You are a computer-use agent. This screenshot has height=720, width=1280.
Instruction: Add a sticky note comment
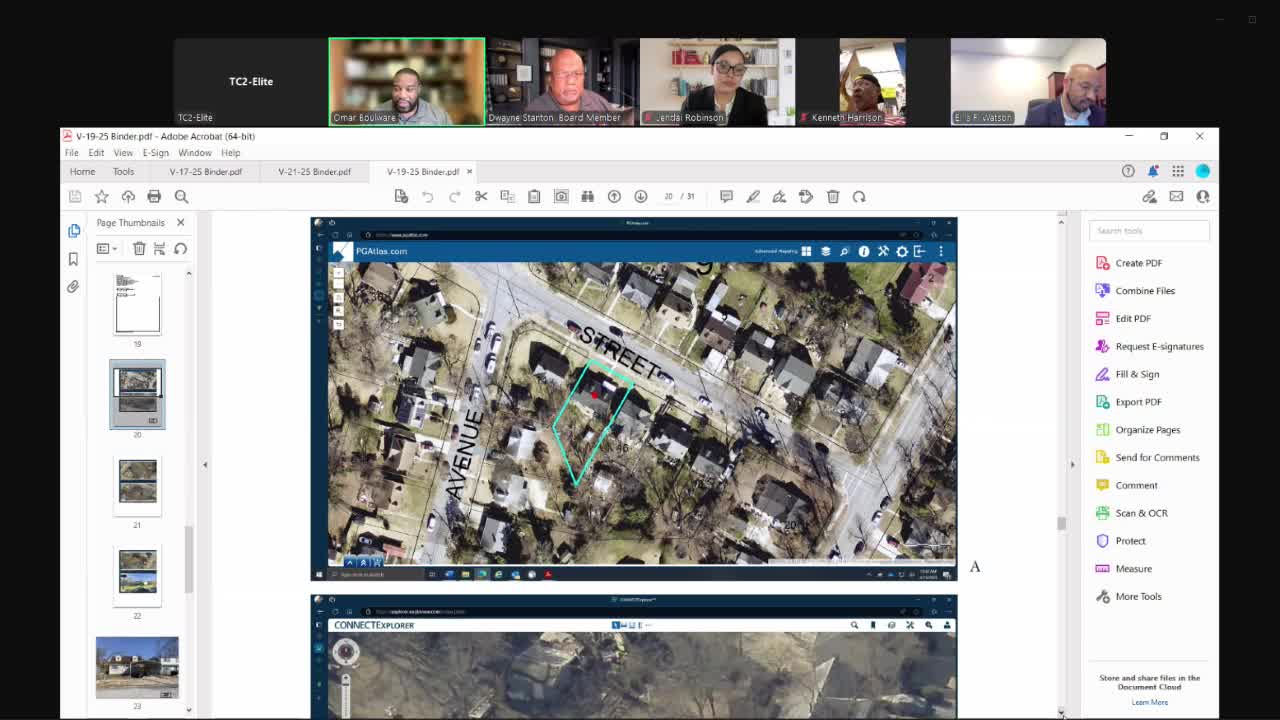pyautogui.click(x=727, y=197)
